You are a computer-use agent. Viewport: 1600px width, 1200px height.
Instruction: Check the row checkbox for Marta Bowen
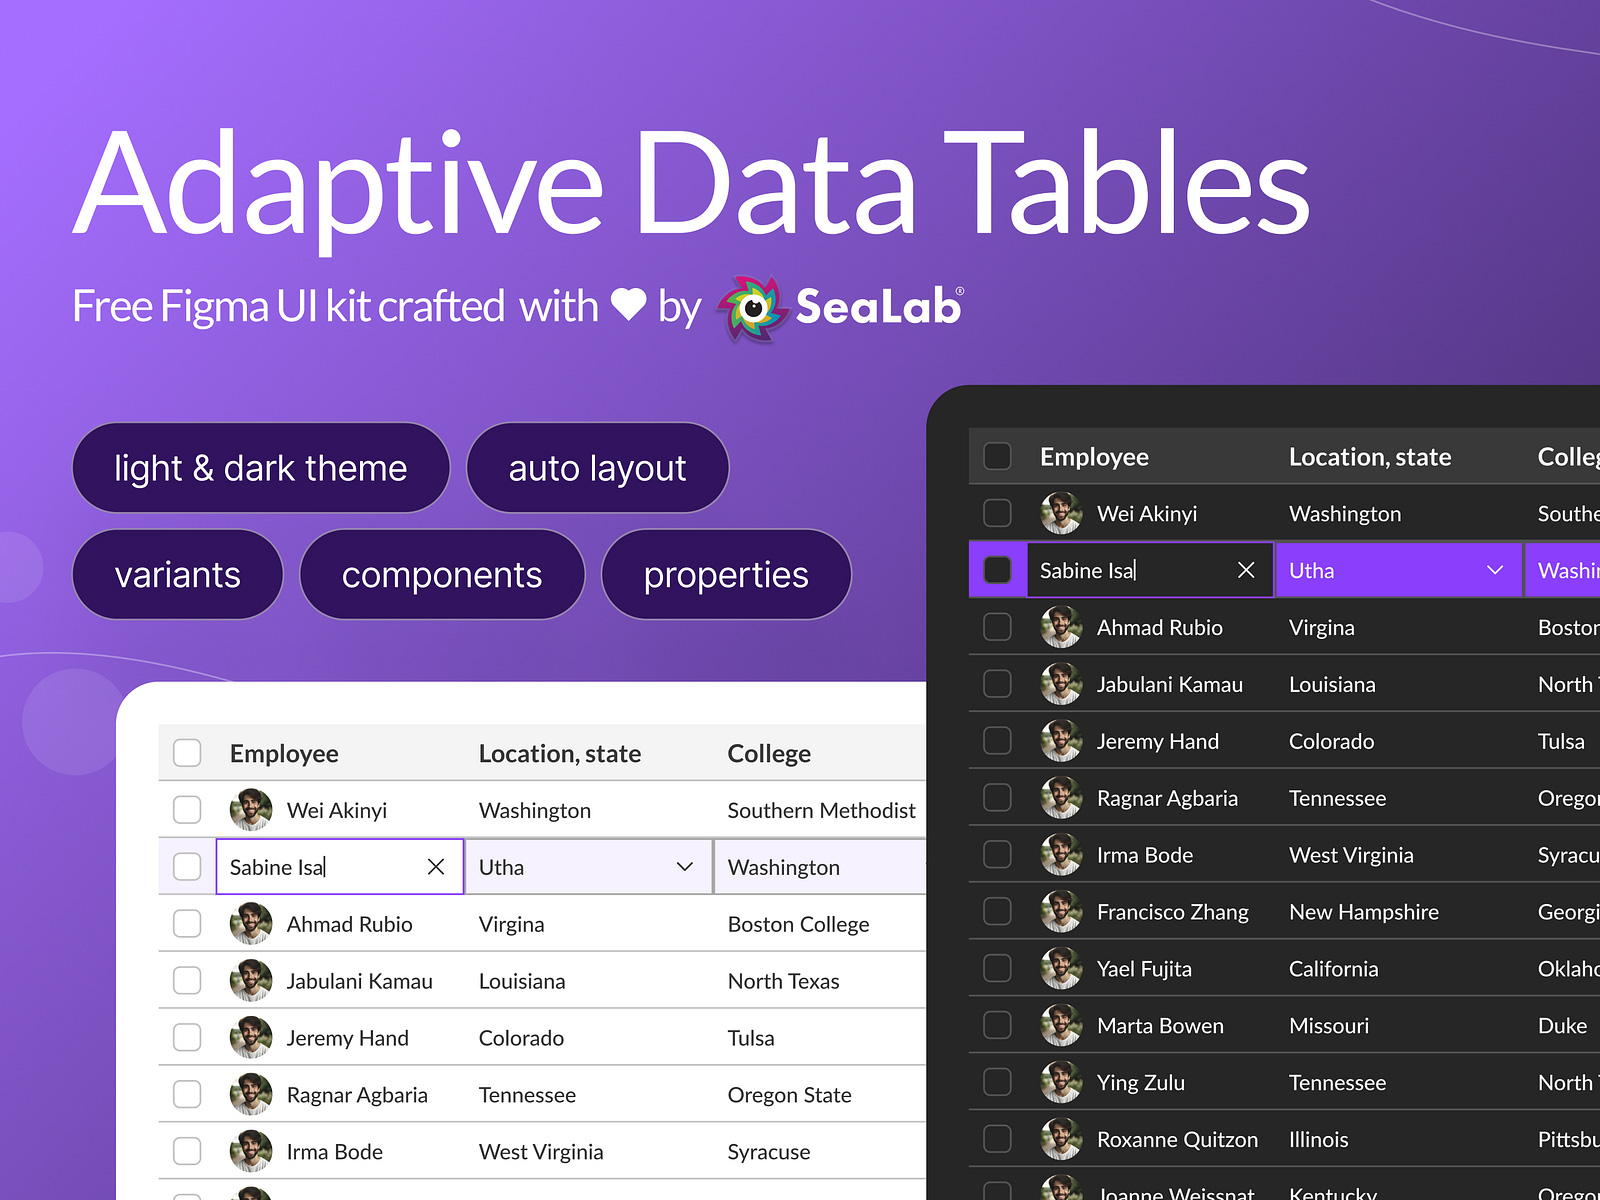point(997,1025)
